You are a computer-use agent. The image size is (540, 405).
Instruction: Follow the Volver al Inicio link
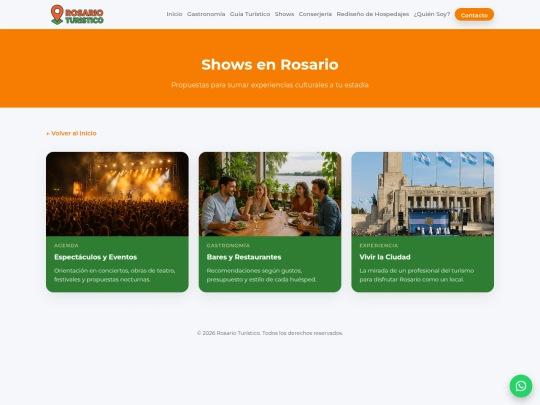coord(71,133)
